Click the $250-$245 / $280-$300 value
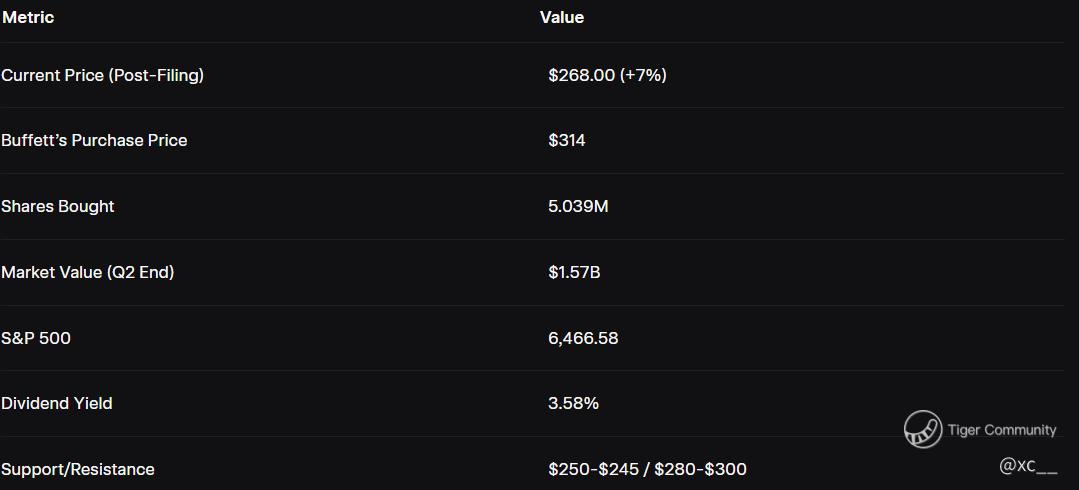1079x490 pixels. 647,469
